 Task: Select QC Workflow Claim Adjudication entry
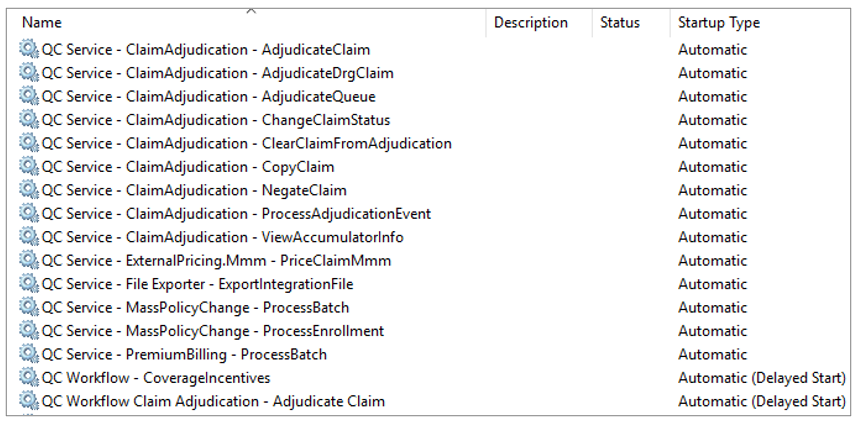click(213, 401)
